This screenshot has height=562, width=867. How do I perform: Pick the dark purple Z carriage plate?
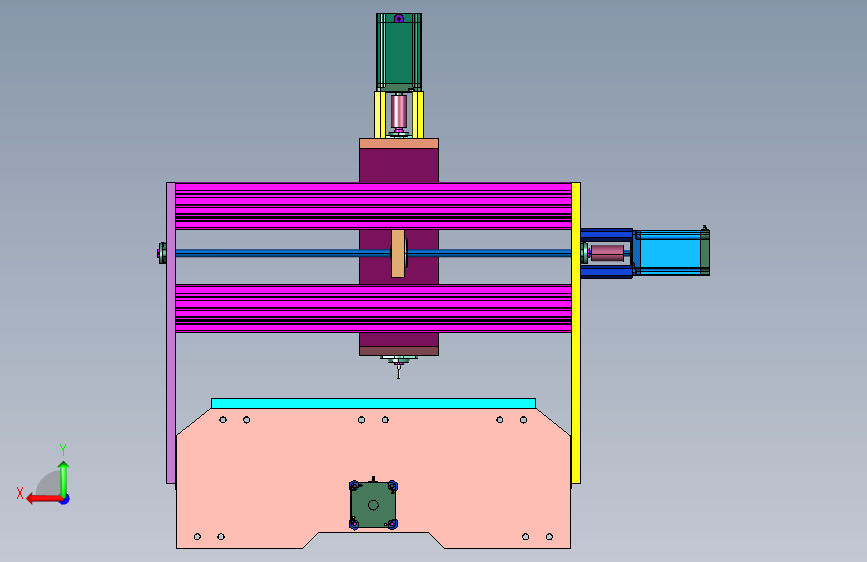[x=399, y=165]
